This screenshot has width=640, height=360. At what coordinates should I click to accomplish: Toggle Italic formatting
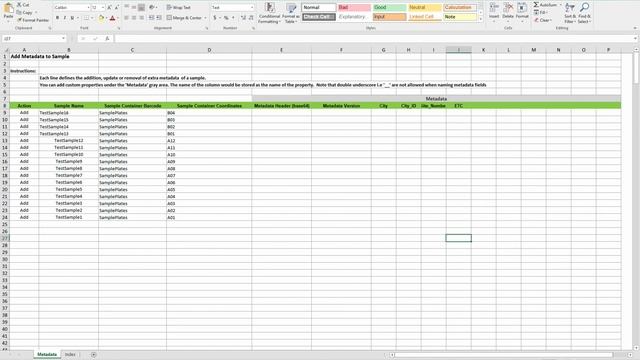(x=64, y=18)
